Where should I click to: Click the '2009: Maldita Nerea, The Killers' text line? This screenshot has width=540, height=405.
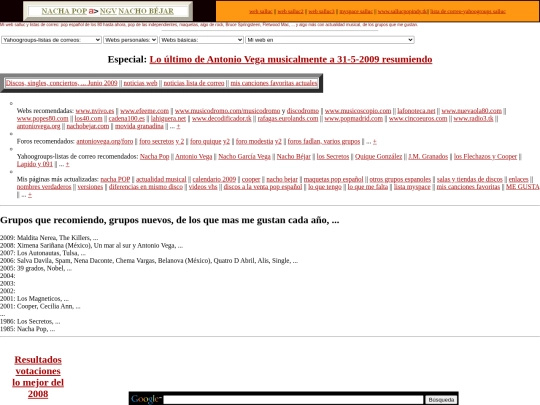pyautogui.click(x=49, y=238)
